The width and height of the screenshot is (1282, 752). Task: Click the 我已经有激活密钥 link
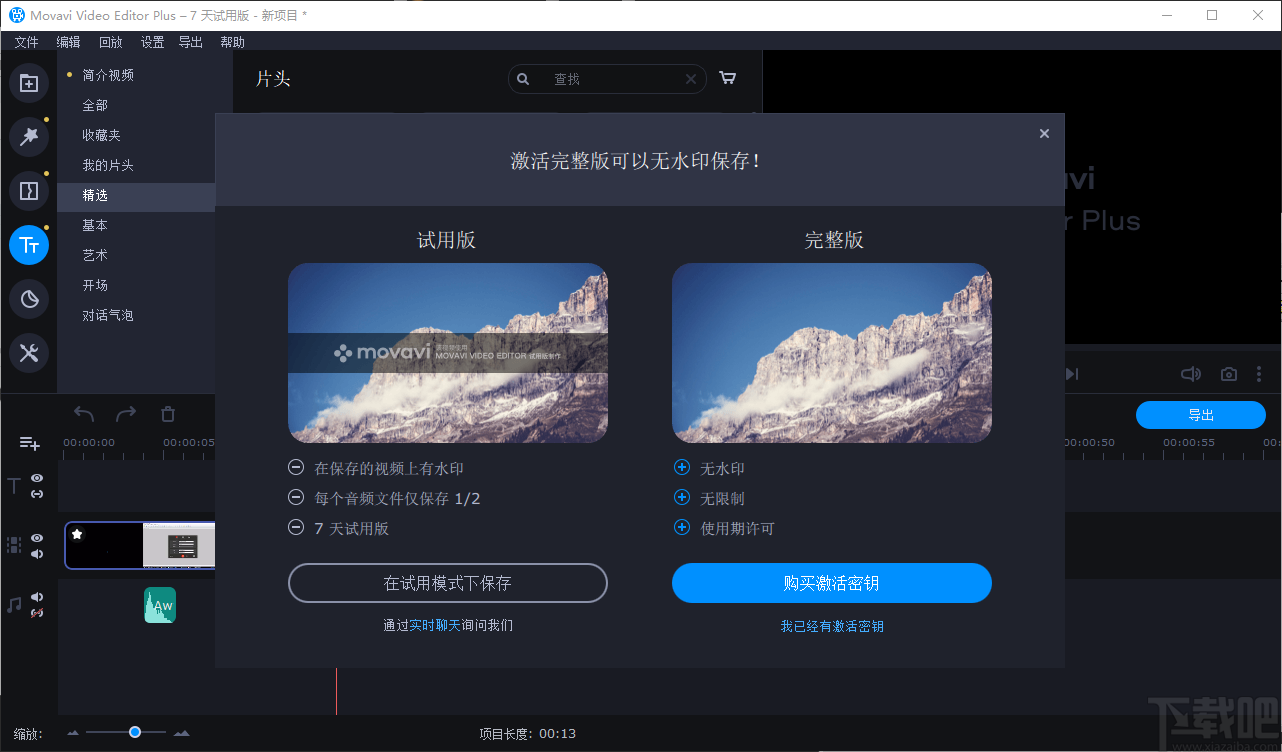[832, 626]
